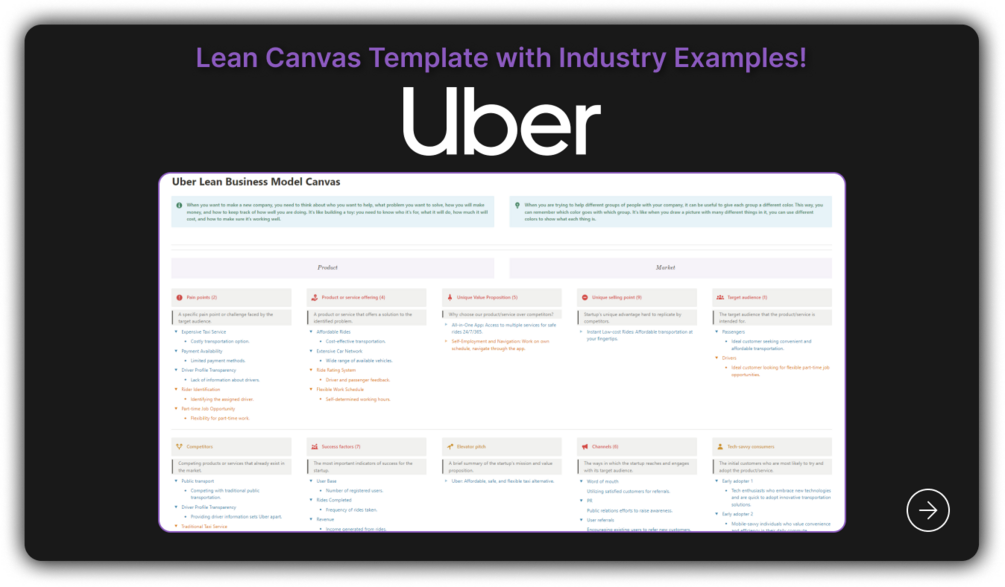
Task: Click the Unique Value Proposition (5) heading
Action: tap(487, 297)
